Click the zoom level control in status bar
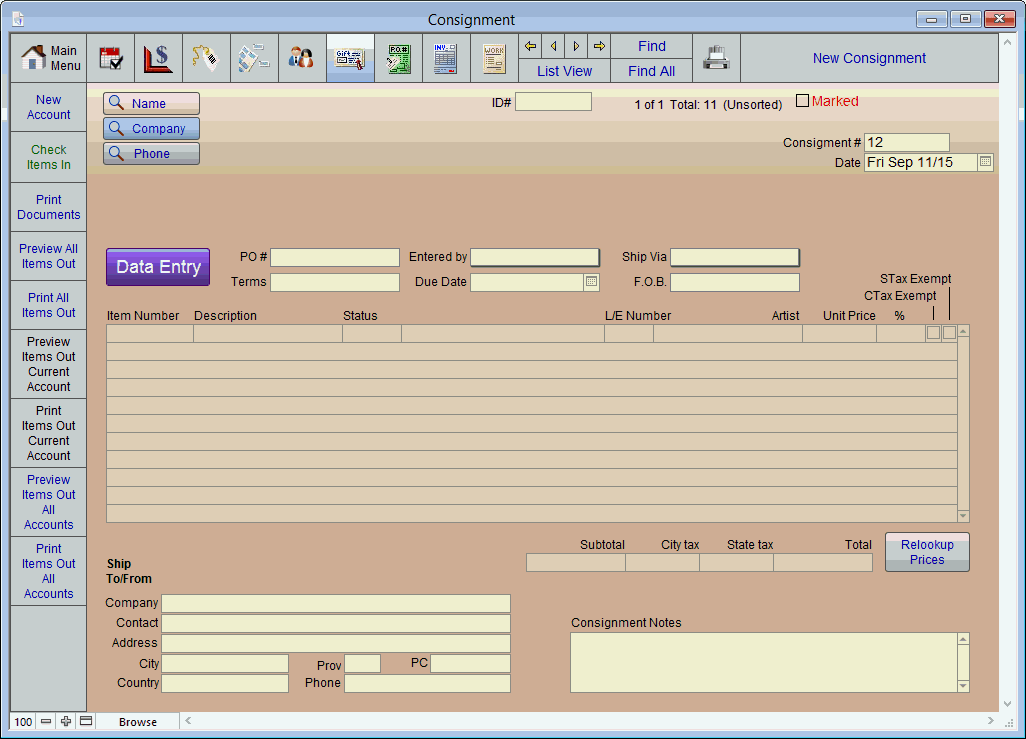1026x739 pixels. point(22,721)
